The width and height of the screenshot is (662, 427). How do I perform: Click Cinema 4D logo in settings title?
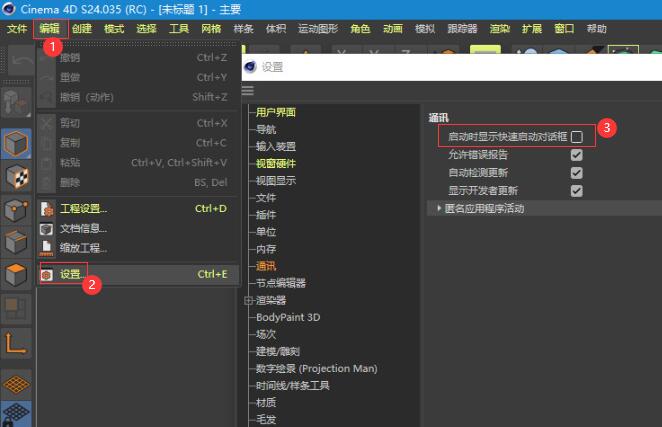pos(250,67)
